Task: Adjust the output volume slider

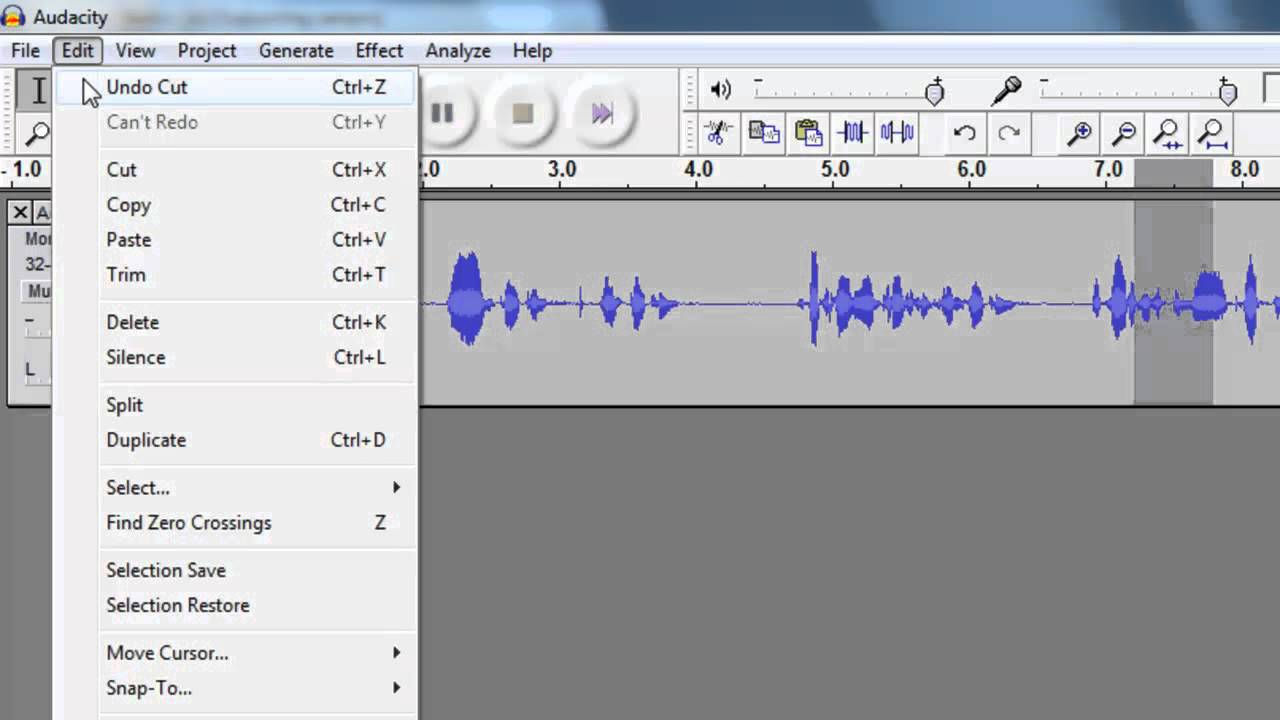Action: click(934, 92)
